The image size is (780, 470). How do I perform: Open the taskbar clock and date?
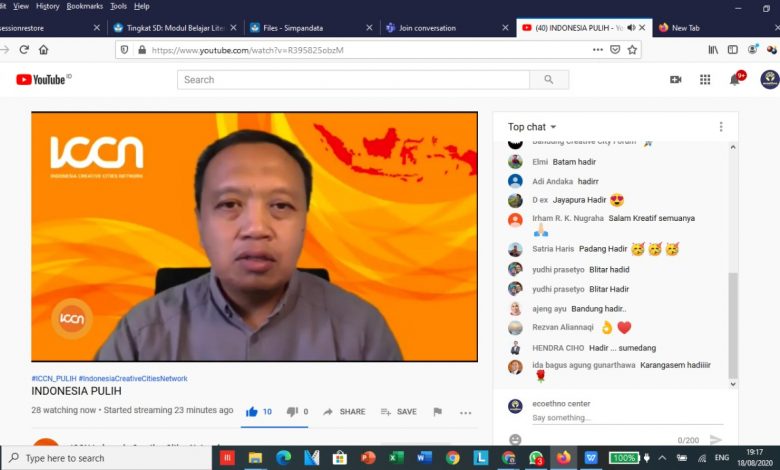coord(755,458)
